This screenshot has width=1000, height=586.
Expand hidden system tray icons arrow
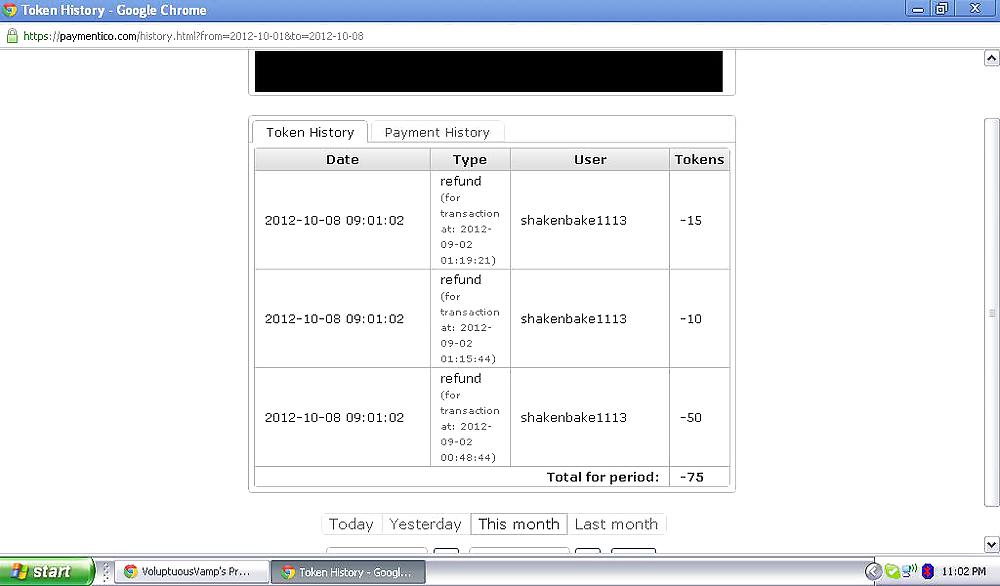click(873, 572)
